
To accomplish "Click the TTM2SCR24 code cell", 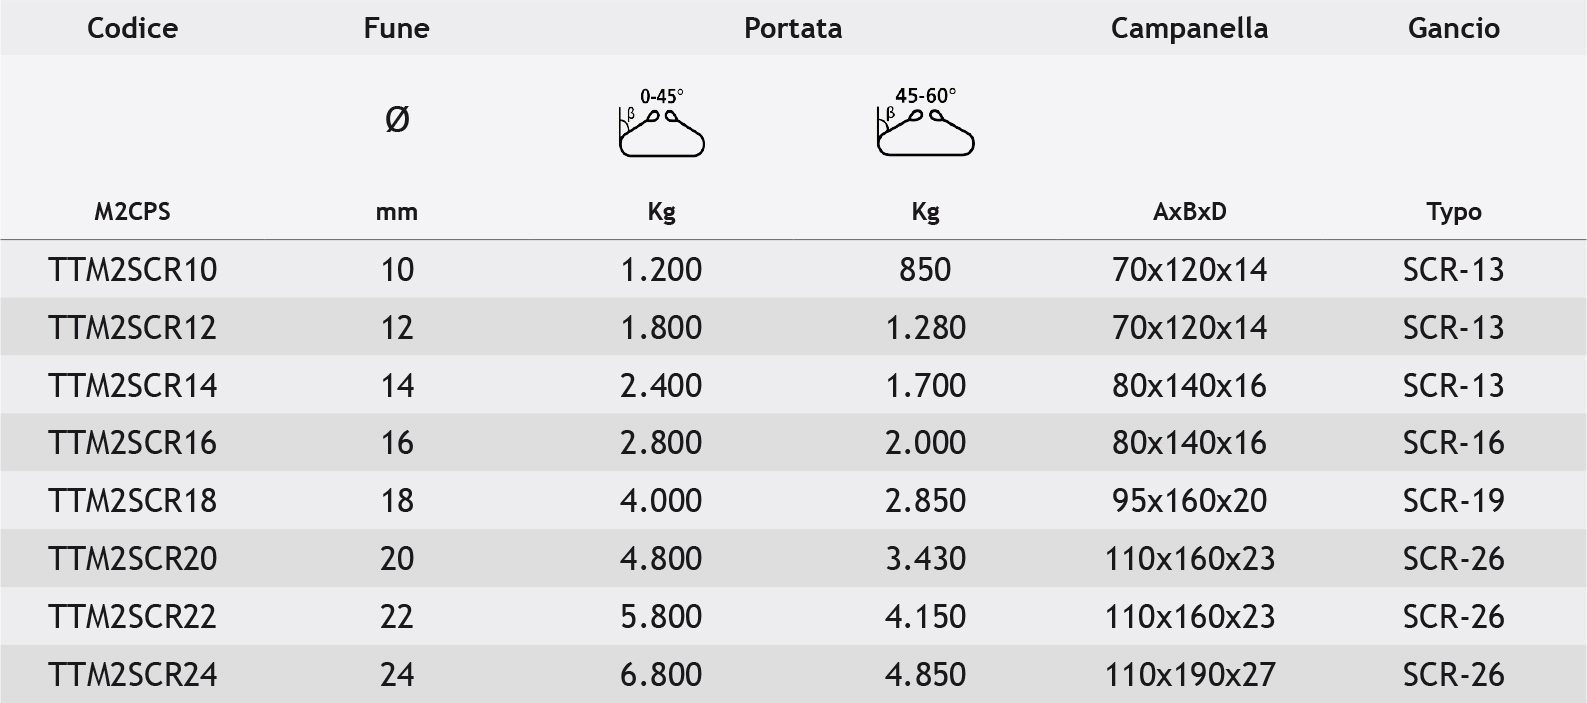I will (x=132, y=675).
